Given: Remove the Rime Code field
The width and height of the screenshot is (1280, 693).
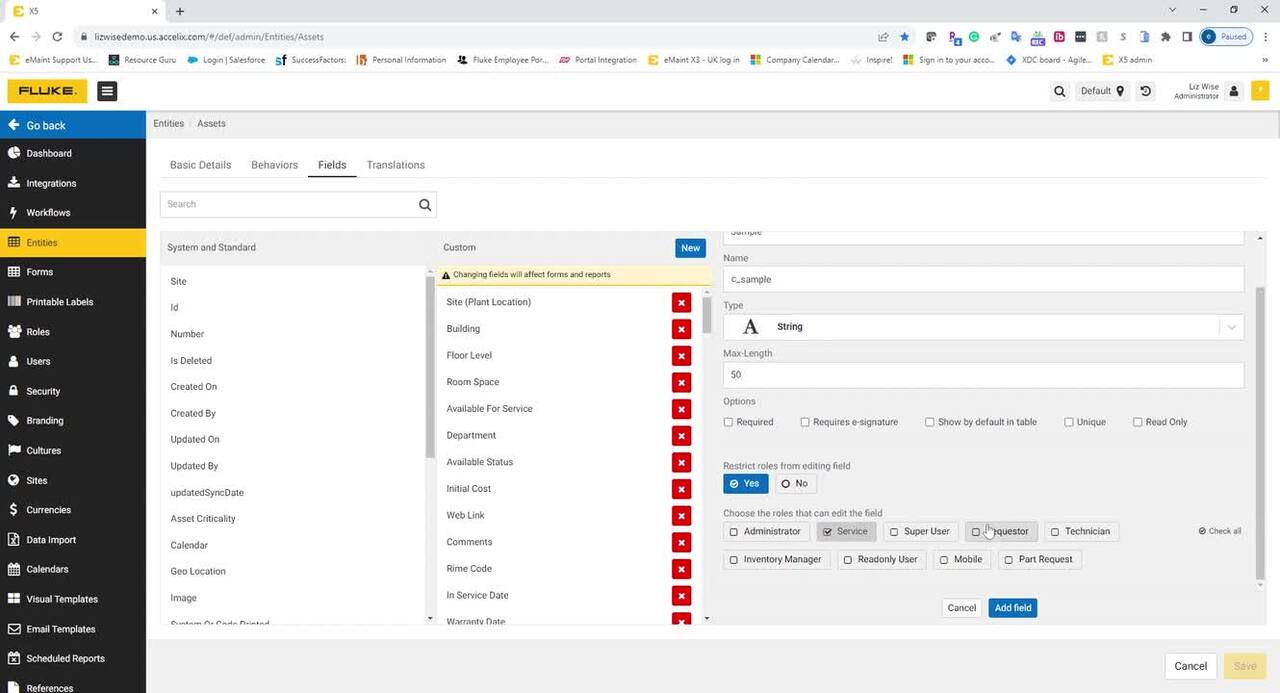Looking at the screenshot, I should click(681, 569).
